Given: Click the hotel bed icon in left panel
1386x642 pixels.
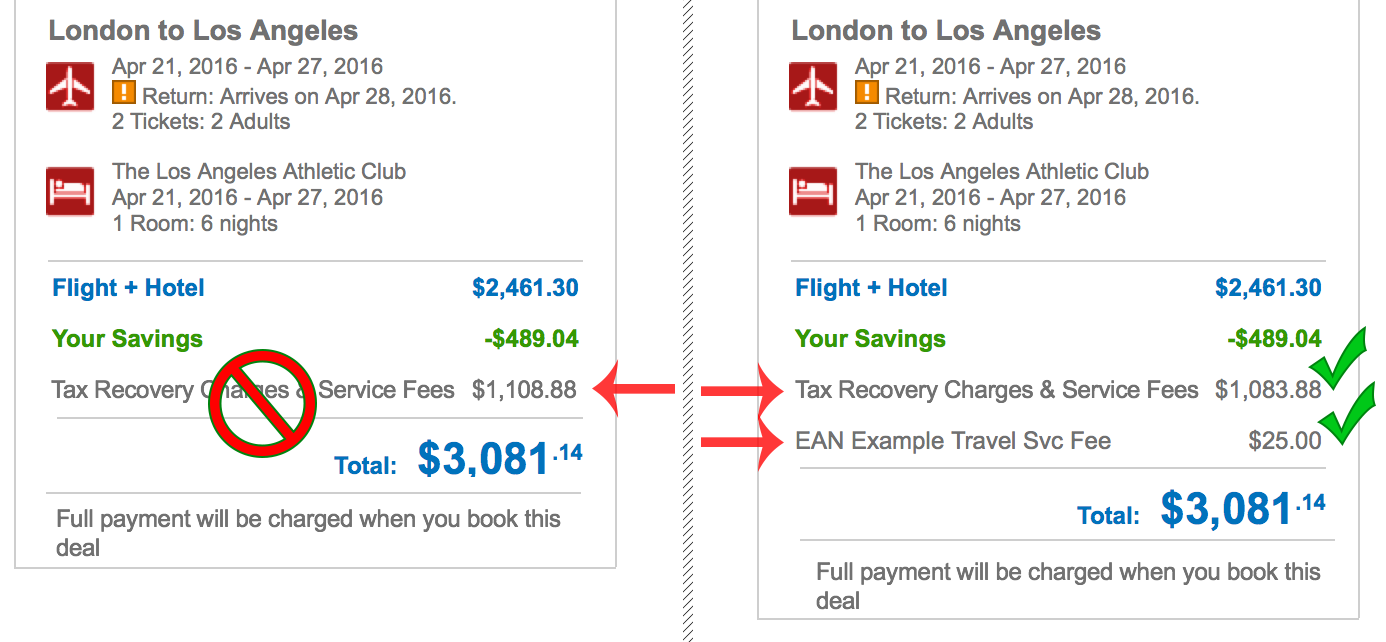Looking at the screenshot, I should pyautogui.click(x=70, y=191).
